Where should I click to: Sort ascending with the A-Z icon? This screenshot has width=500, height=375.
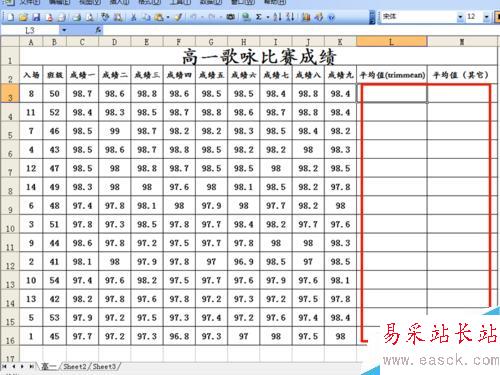point(277,17)
